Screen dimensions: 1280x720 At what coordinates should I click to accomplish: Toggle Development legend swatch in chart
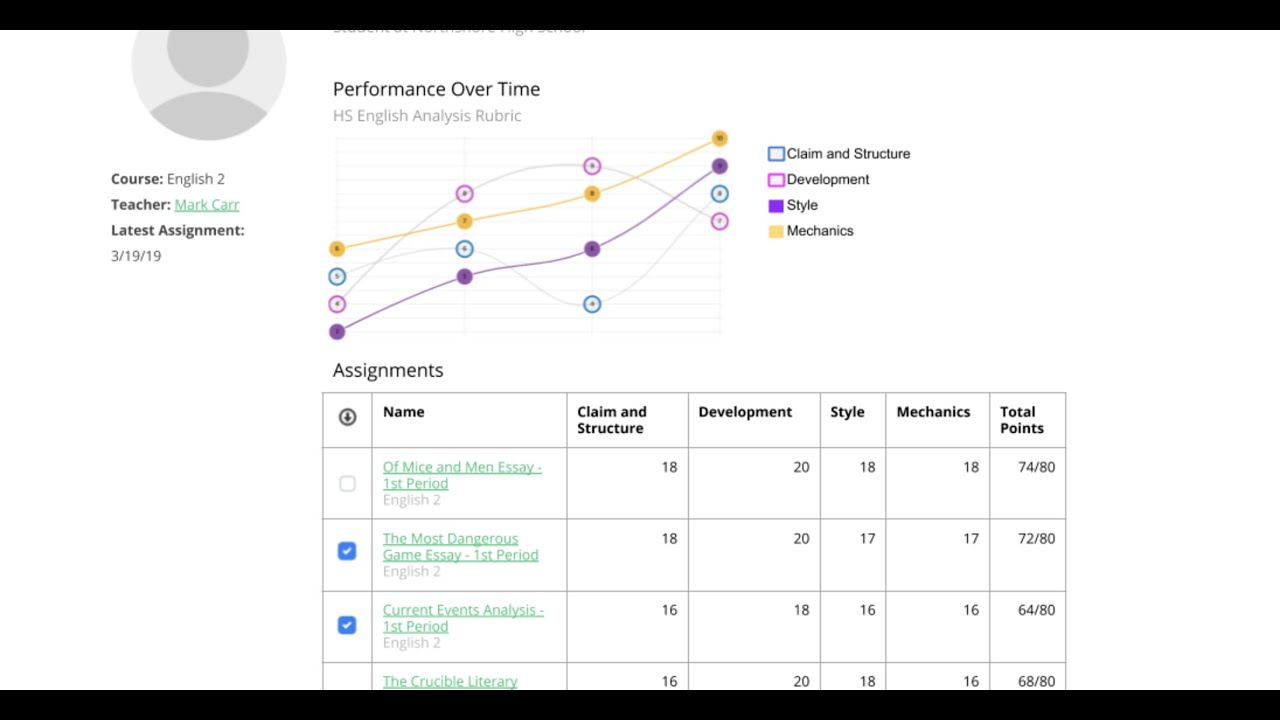[x=776, y=180]
